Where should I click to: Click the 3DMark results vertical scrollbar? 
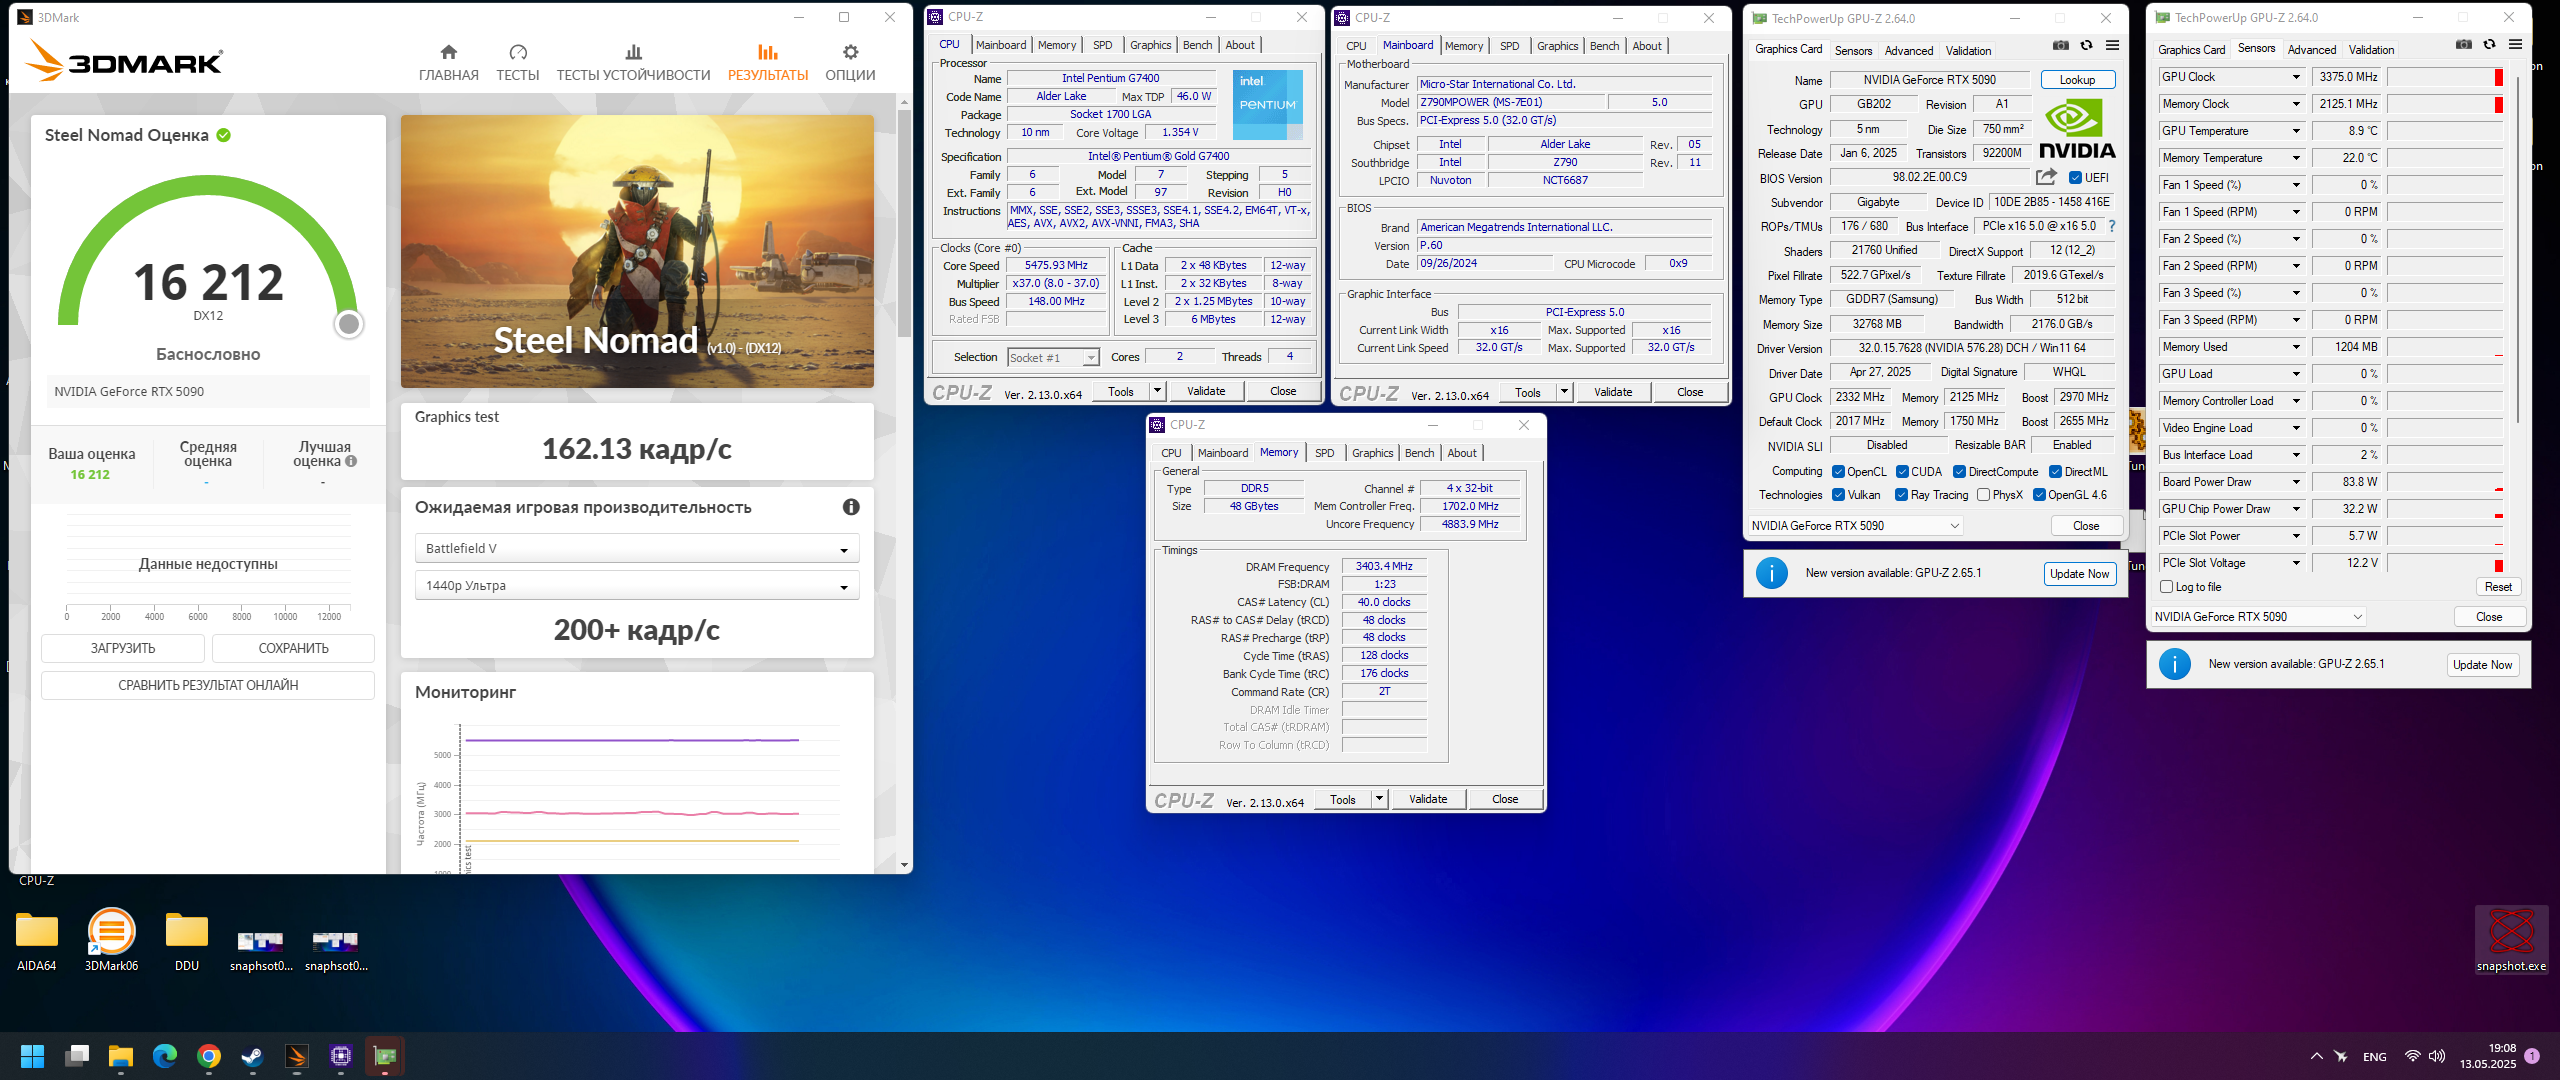click(x=904, y=222)
